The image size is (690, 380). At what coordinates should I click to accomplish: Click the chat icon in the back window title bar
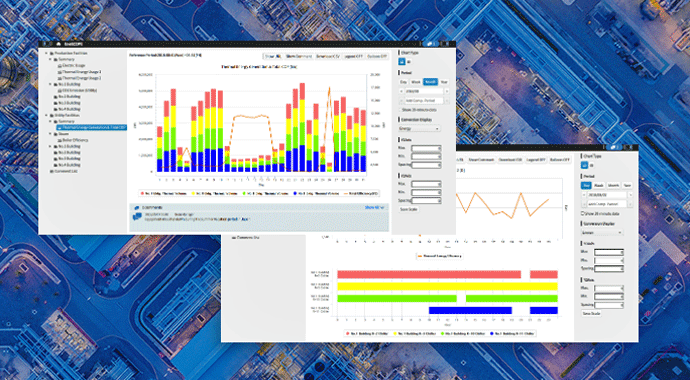point(614,147)
